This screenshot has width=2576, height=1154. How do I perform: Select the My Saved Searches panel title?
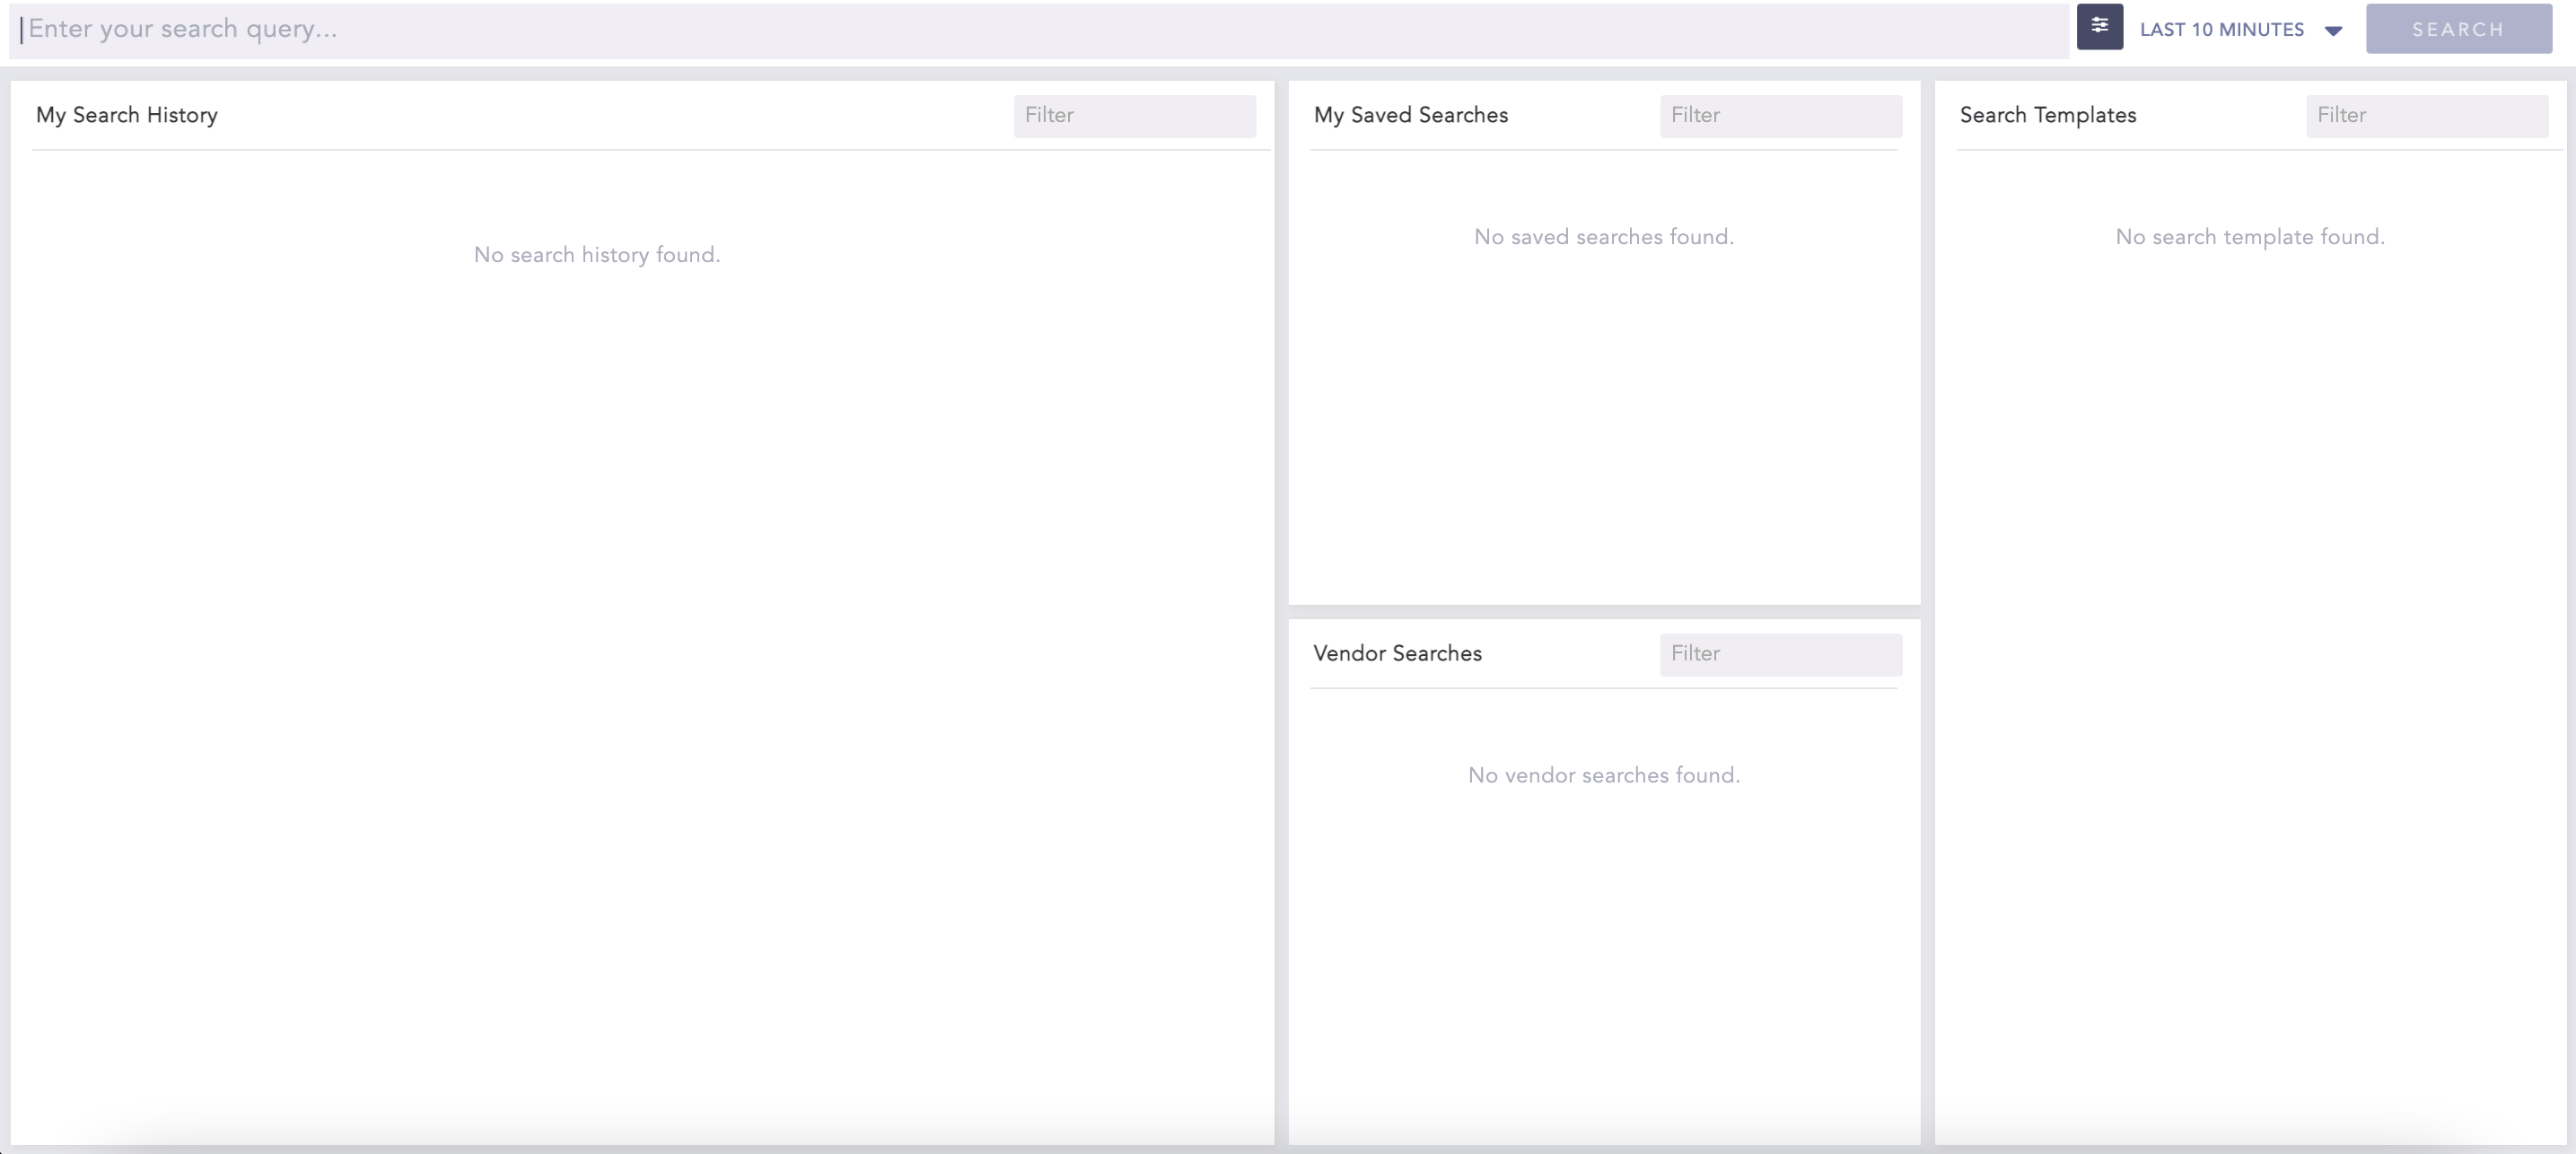point(1410,115)
